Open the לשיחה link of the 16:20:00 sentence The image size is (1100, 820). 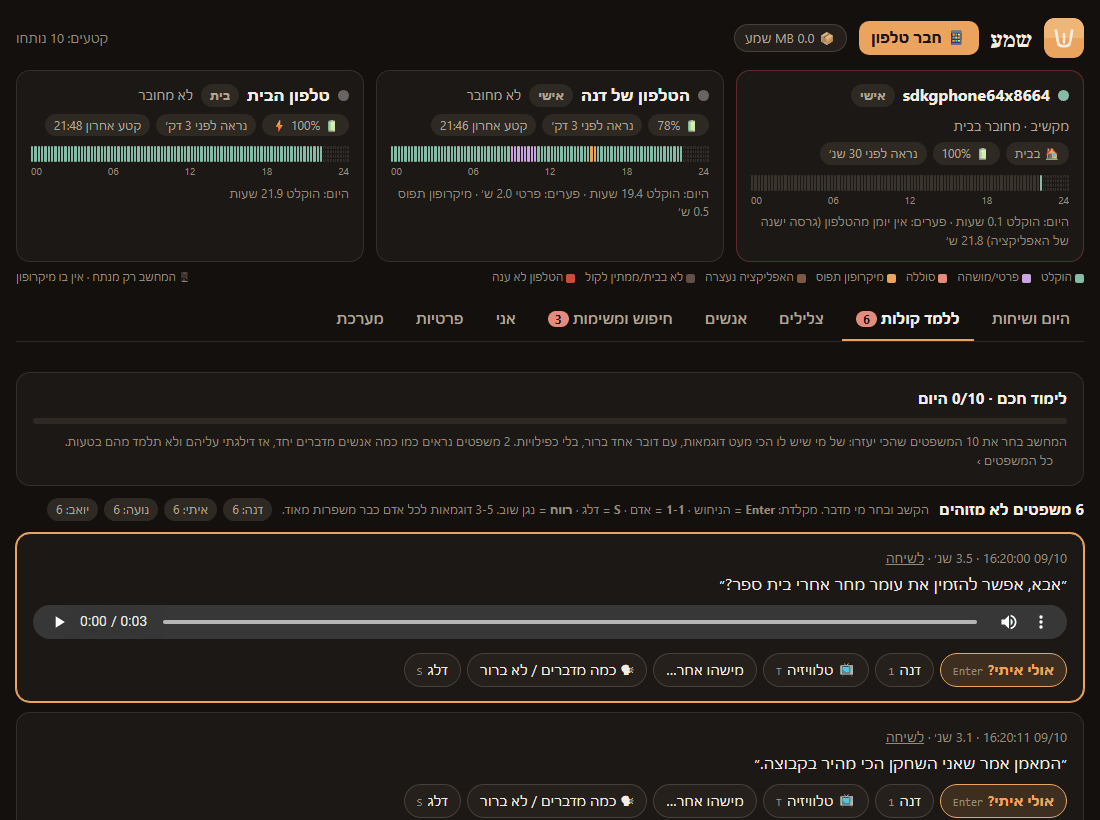(x=904, y=558)
